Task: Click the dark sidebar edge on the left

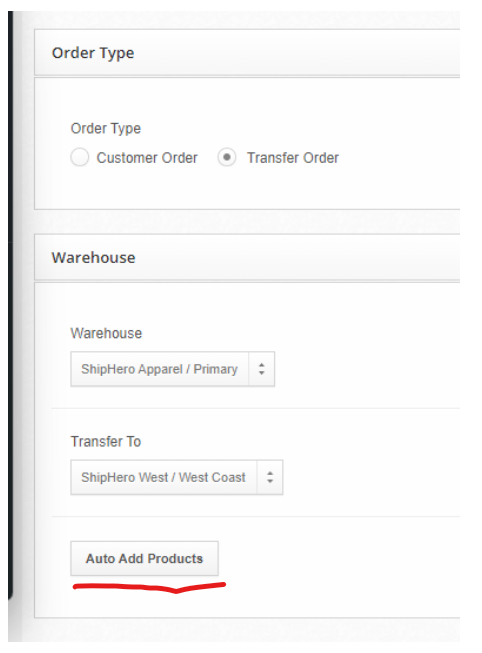Action: [10, 304]
